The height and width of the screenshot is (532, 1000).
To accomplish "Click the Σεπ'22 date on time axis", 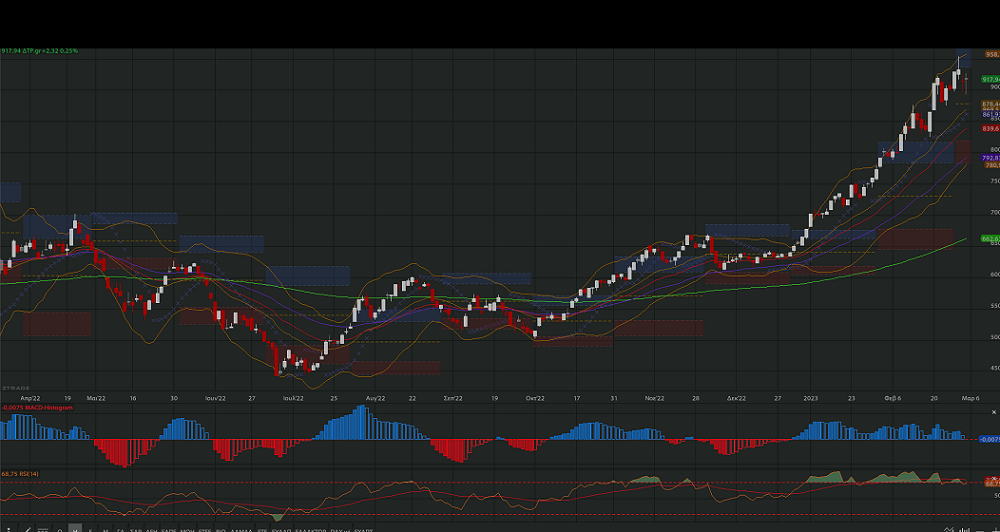I will click(x=453, y=398).
